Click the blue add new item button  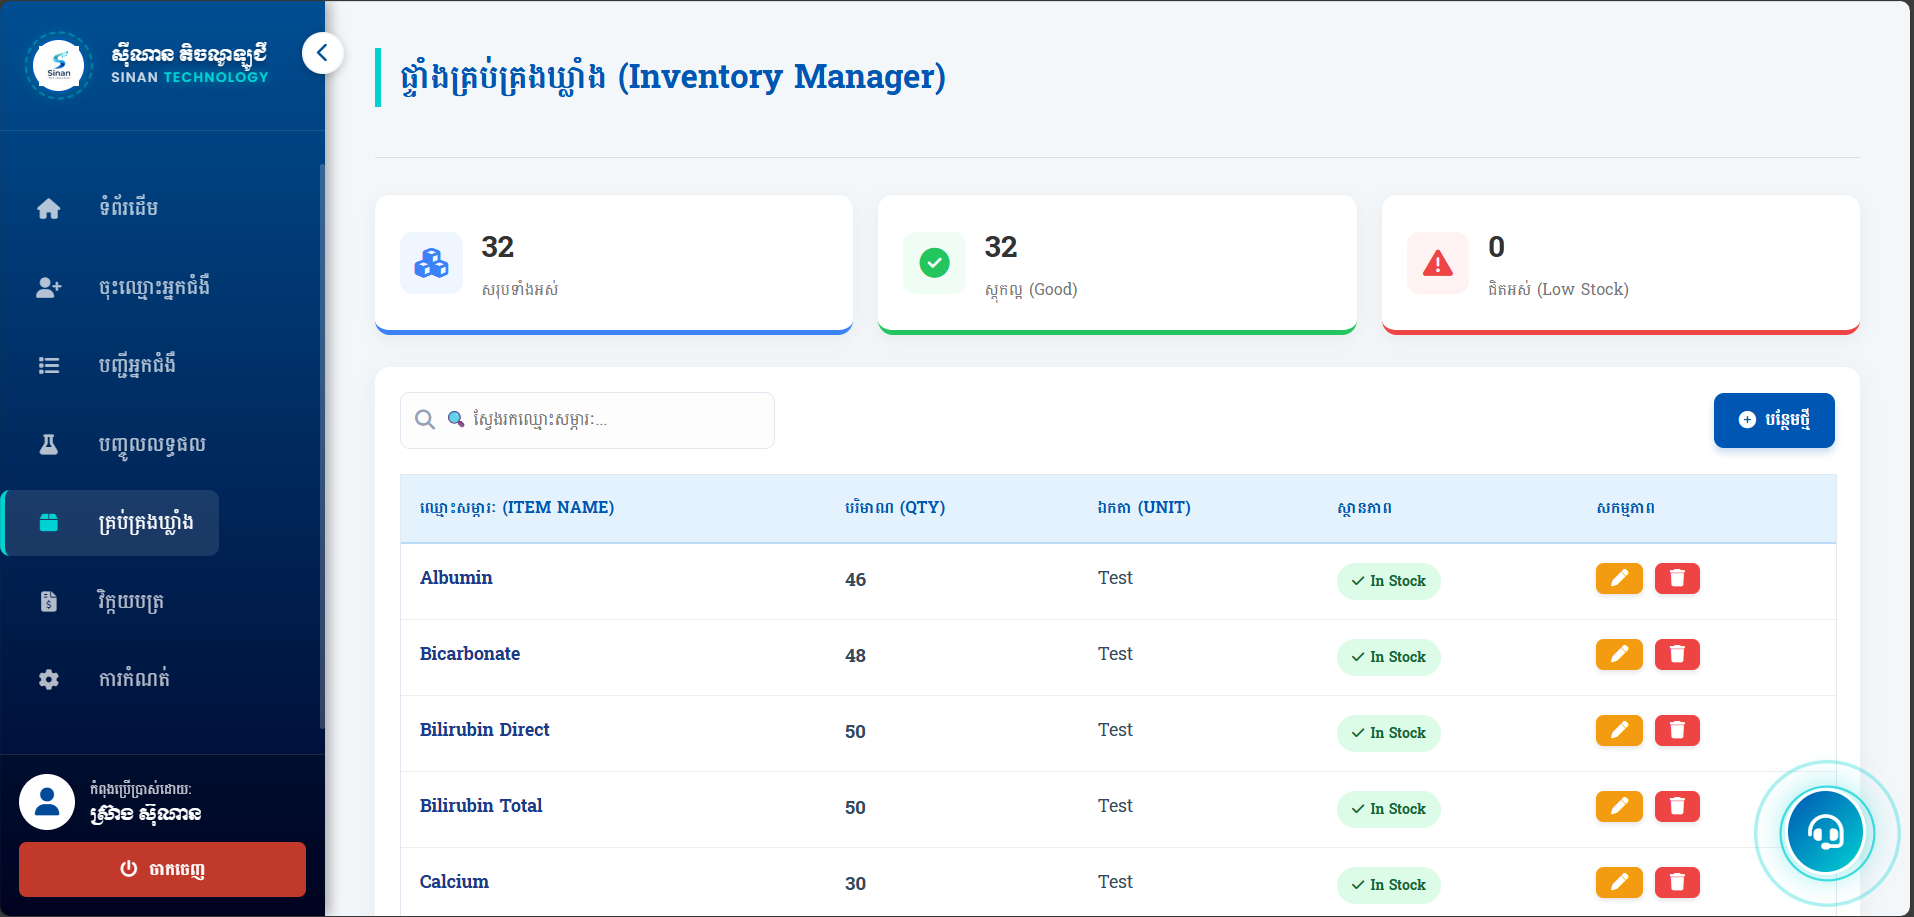coord(1773,420)
